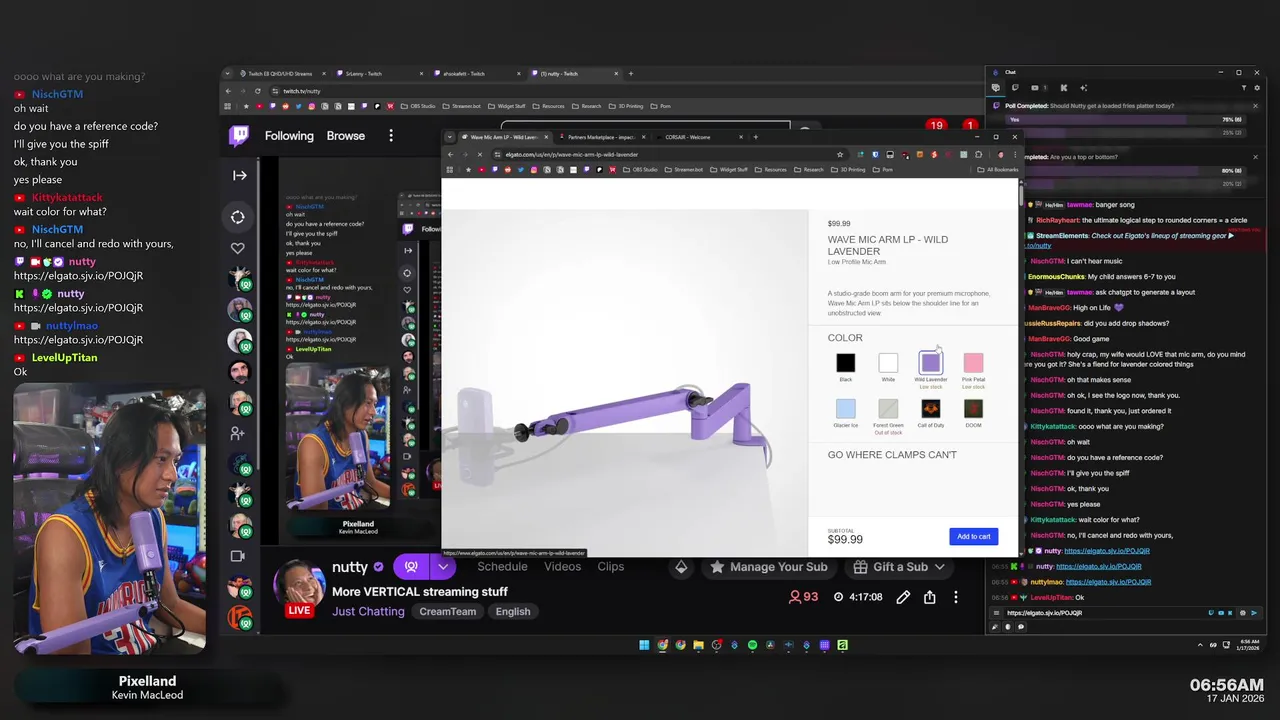Select the Call of Duty edition swatch
Image resolution: width=1280 pixels, height=720 pixels.
(931, 409)
